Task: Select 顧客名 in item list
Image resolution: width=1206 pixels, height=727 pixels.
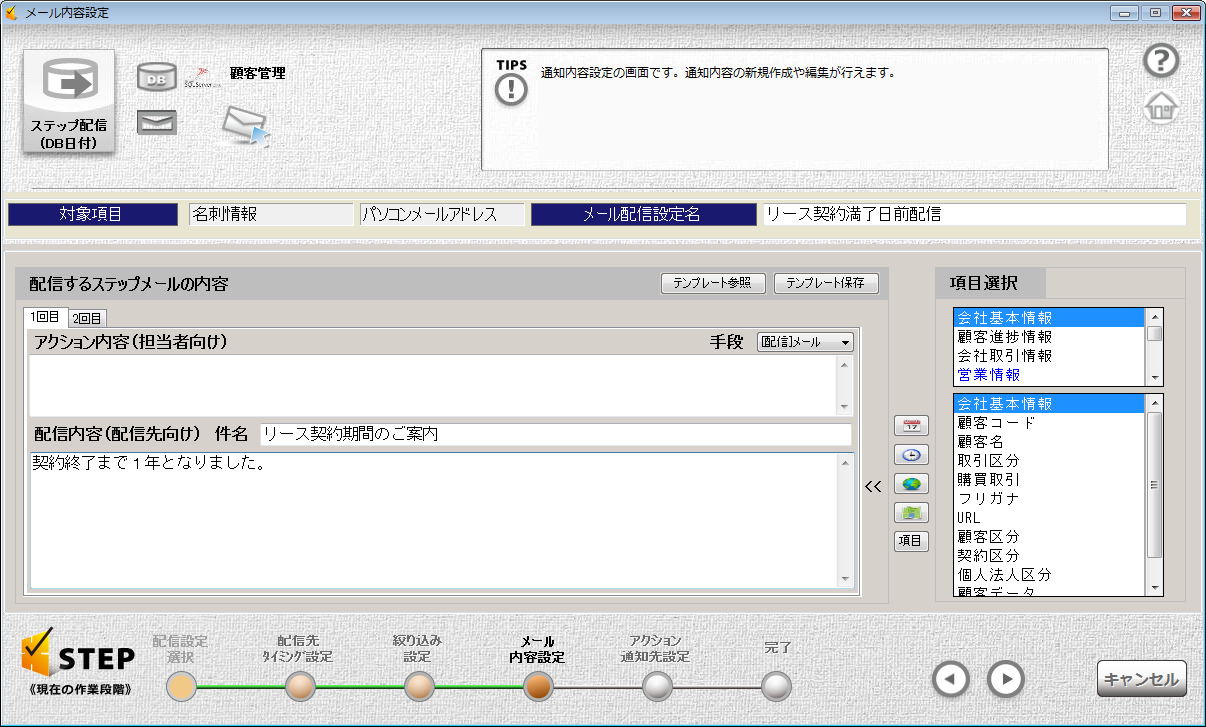Action: [1049, 442]
